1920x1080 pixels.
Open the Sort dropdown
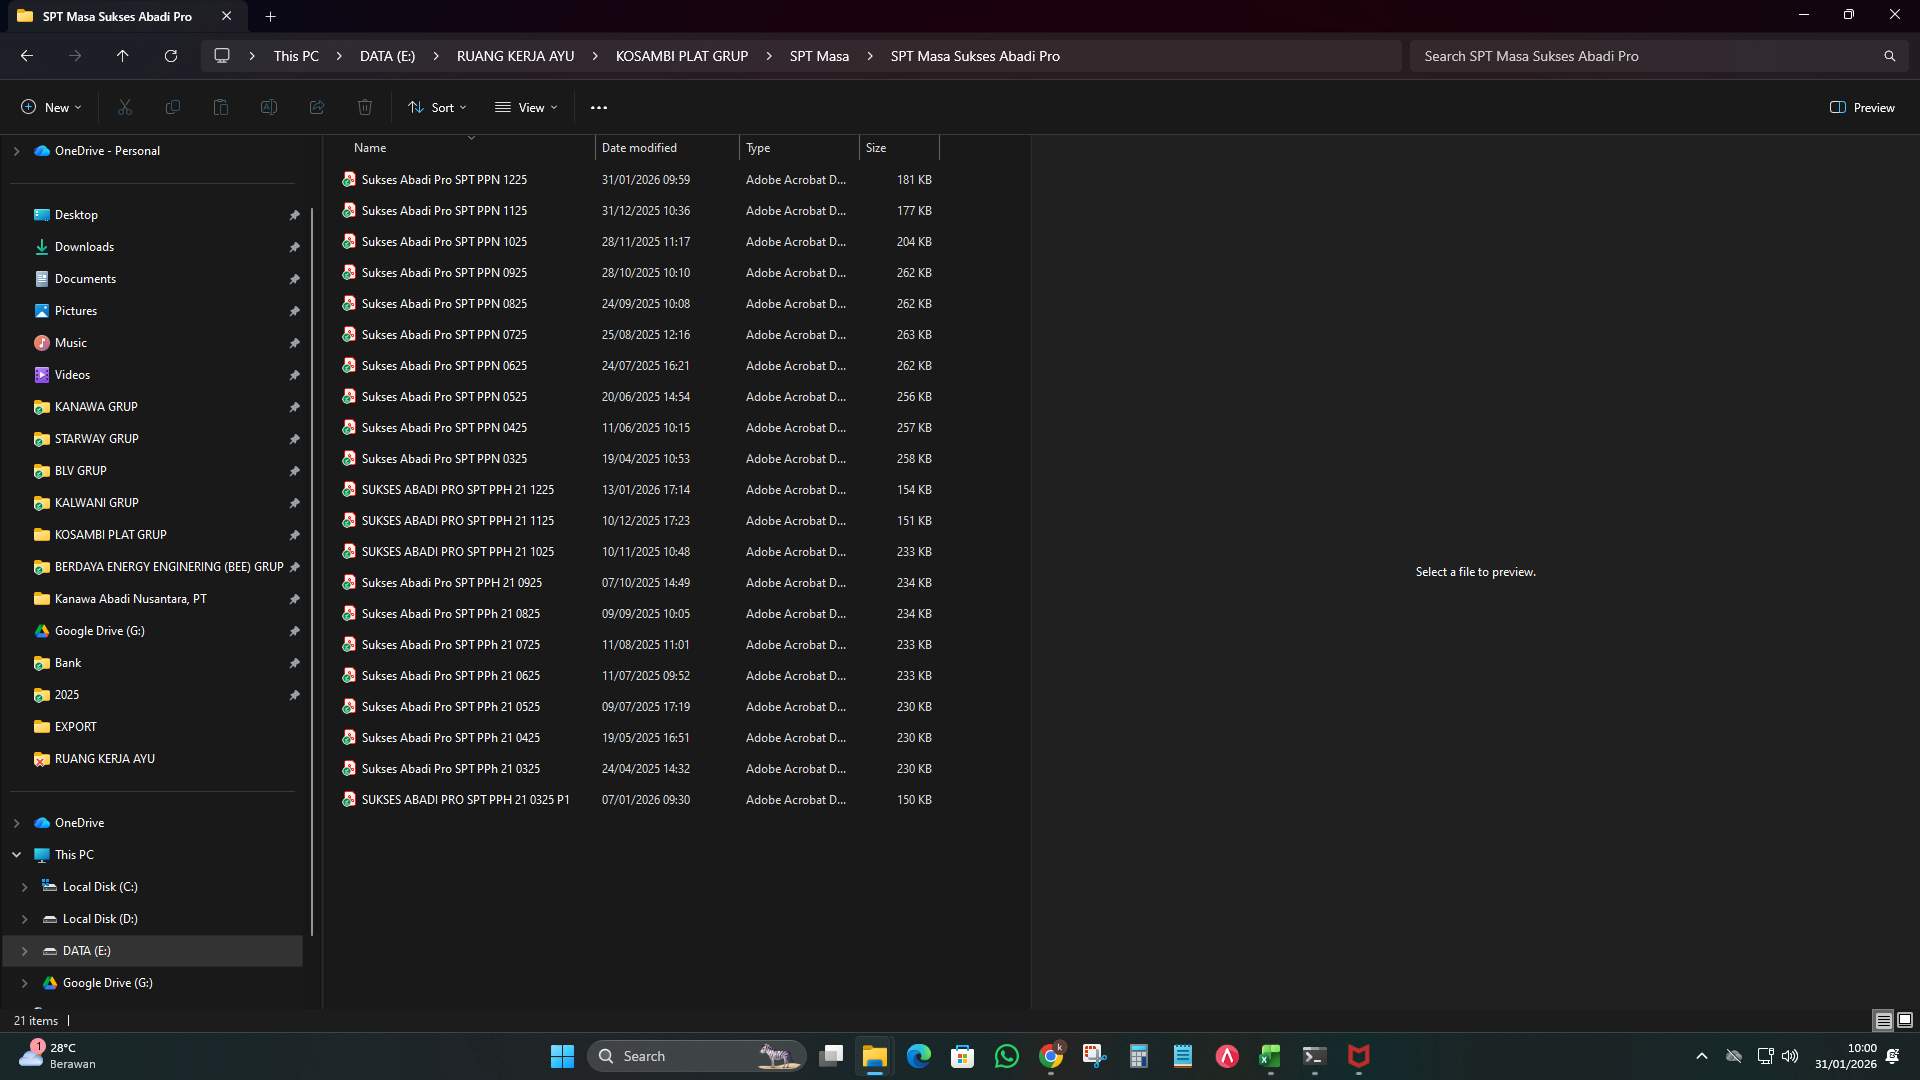click(437, 107)
